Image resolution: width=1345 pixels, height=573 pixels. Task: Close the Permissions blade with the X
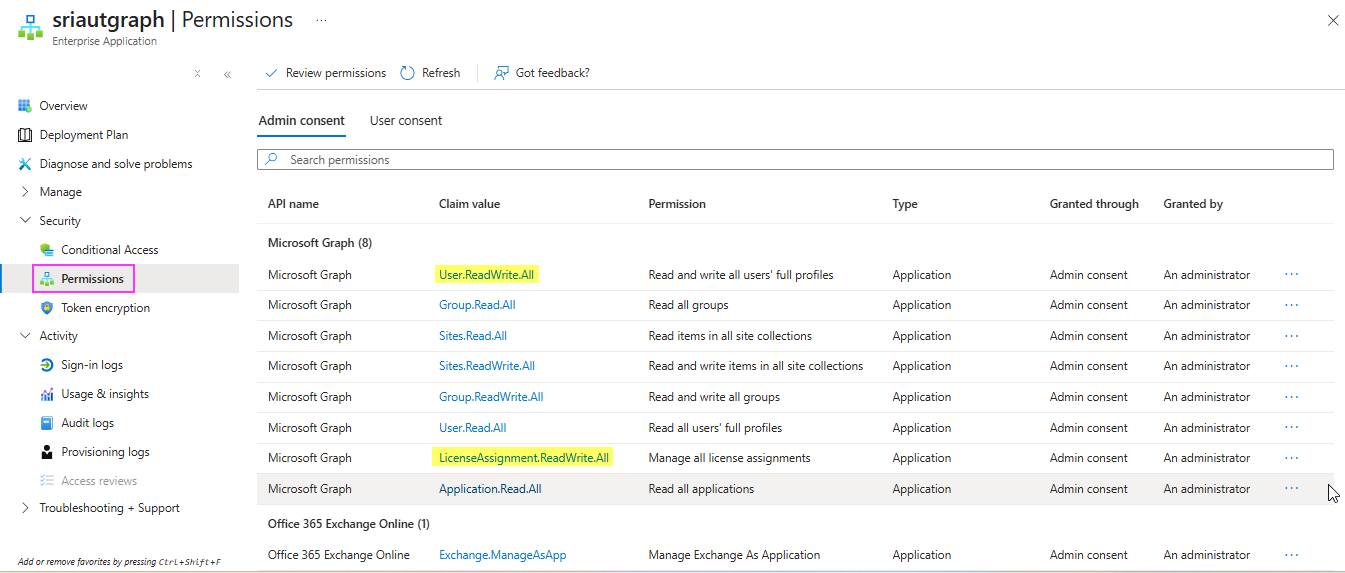point(1332,20)
